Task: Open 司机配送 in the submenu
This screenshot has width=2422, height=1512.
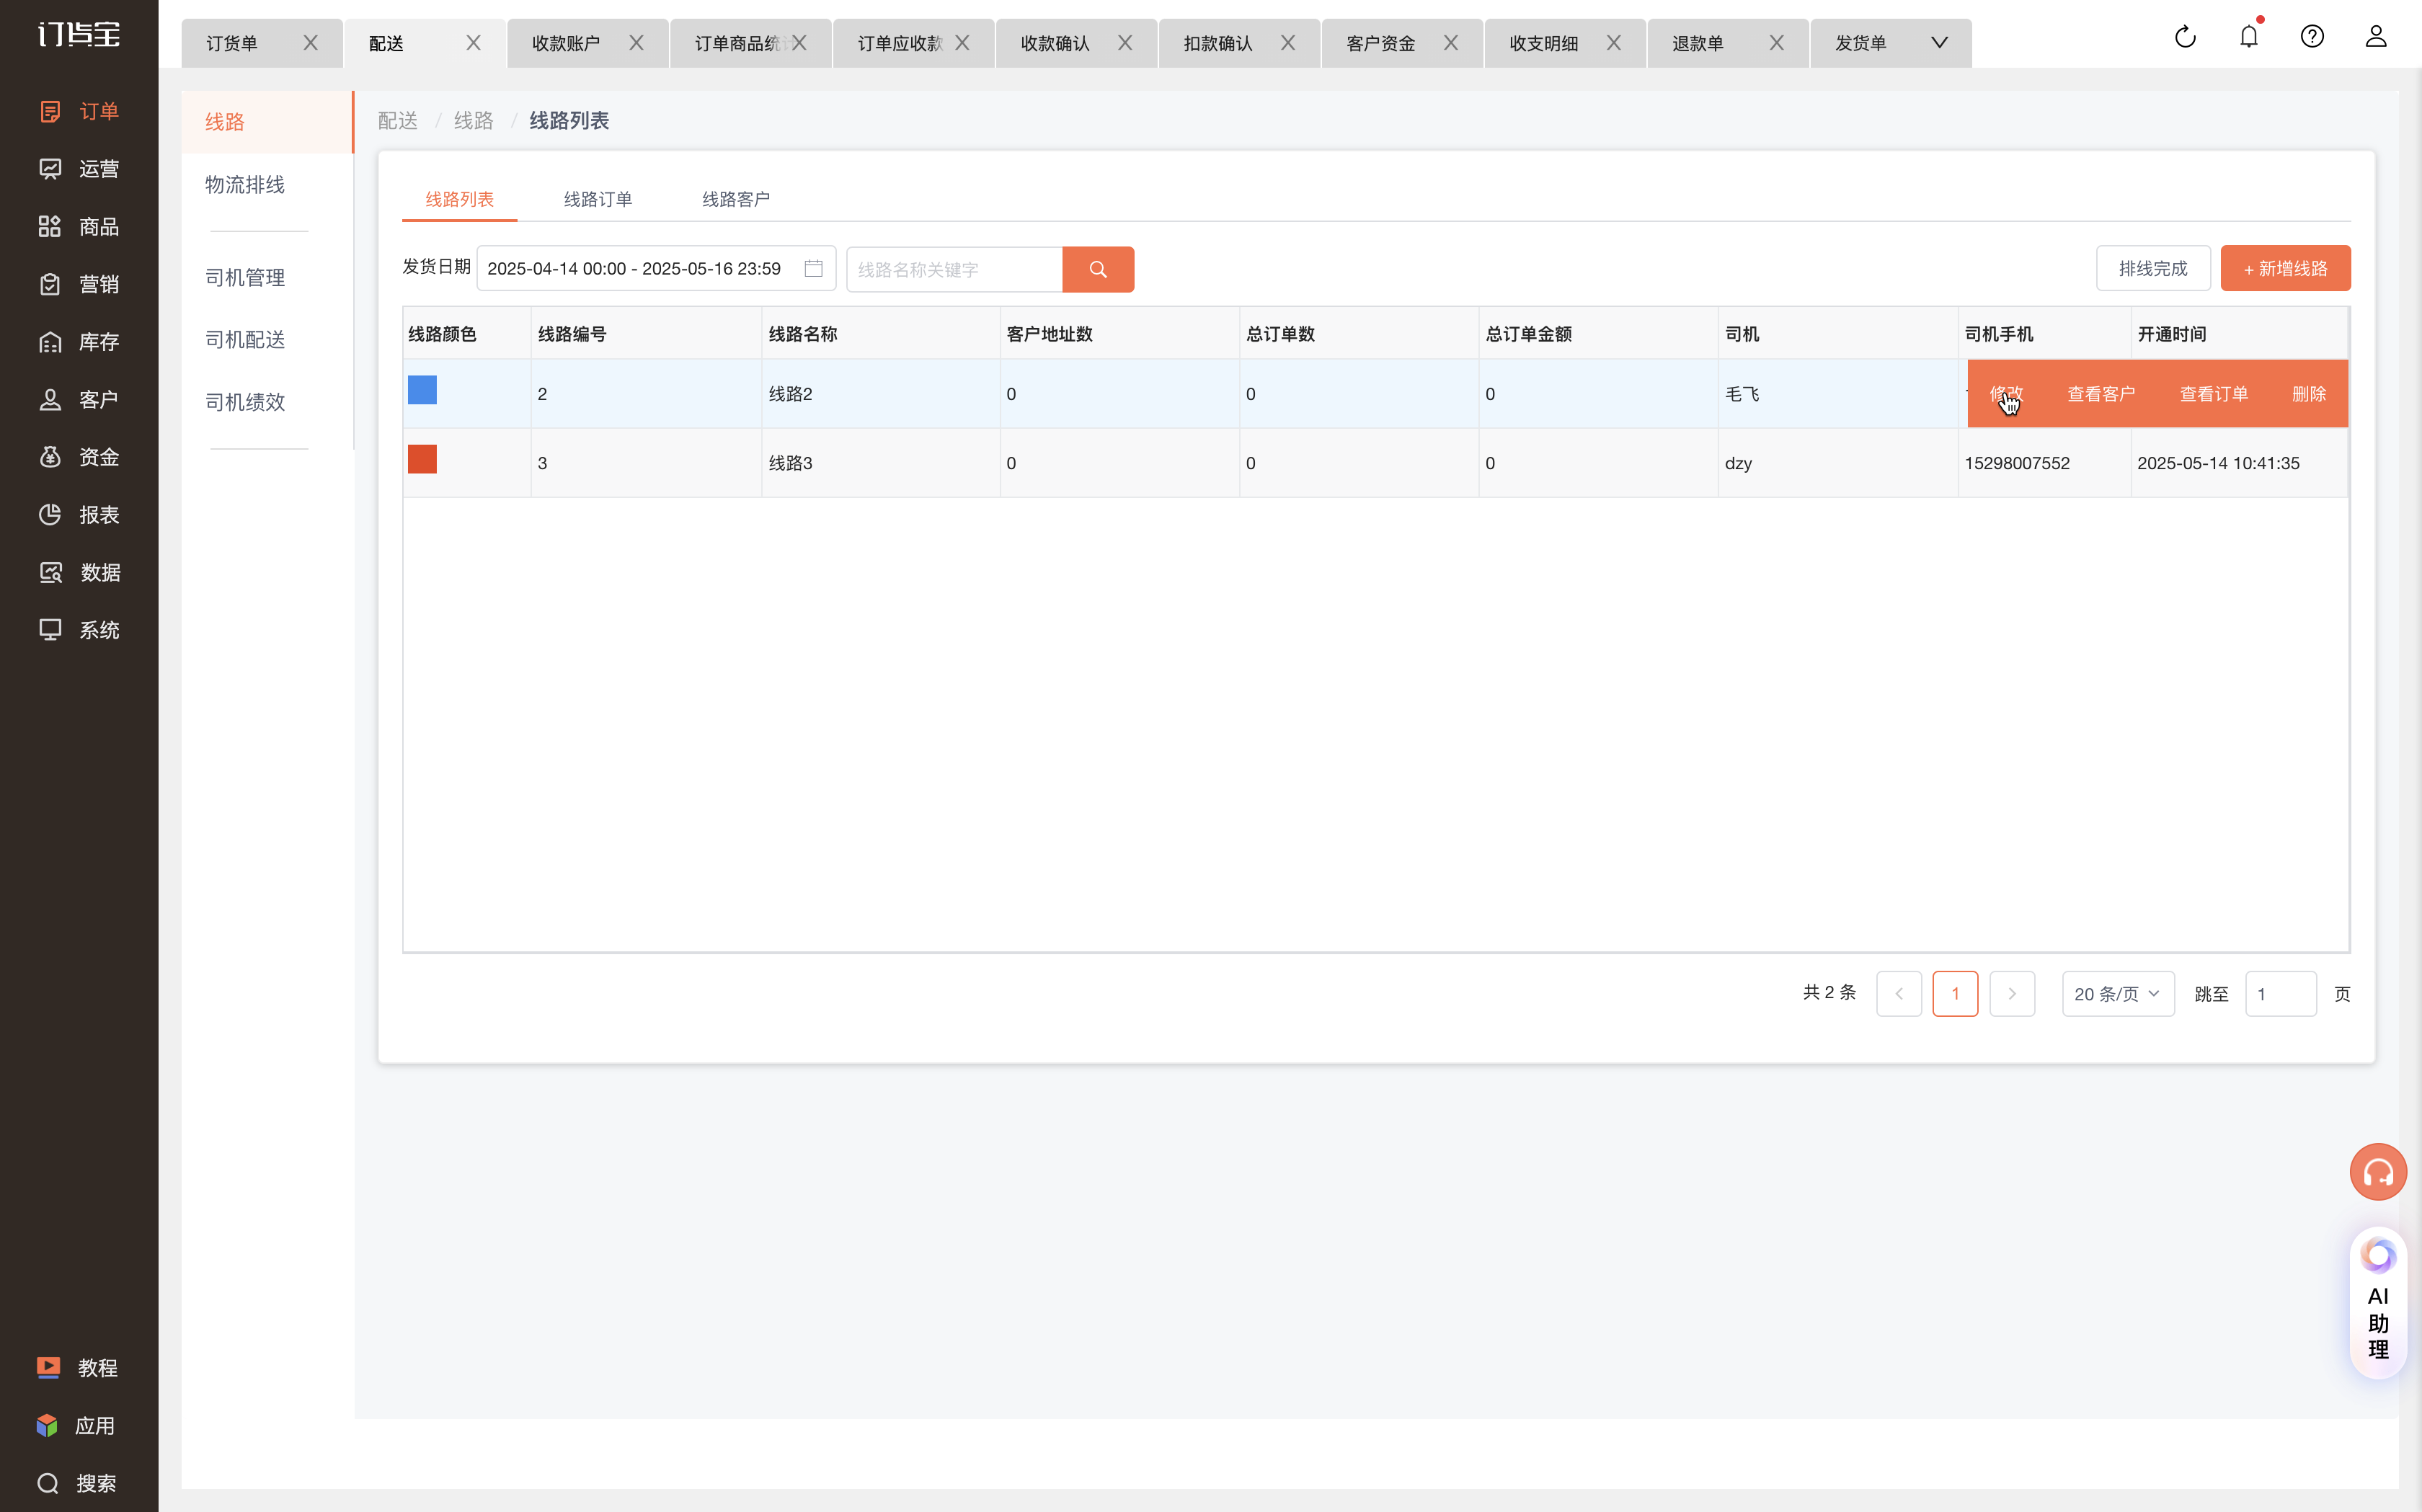Action: (245, 339)
